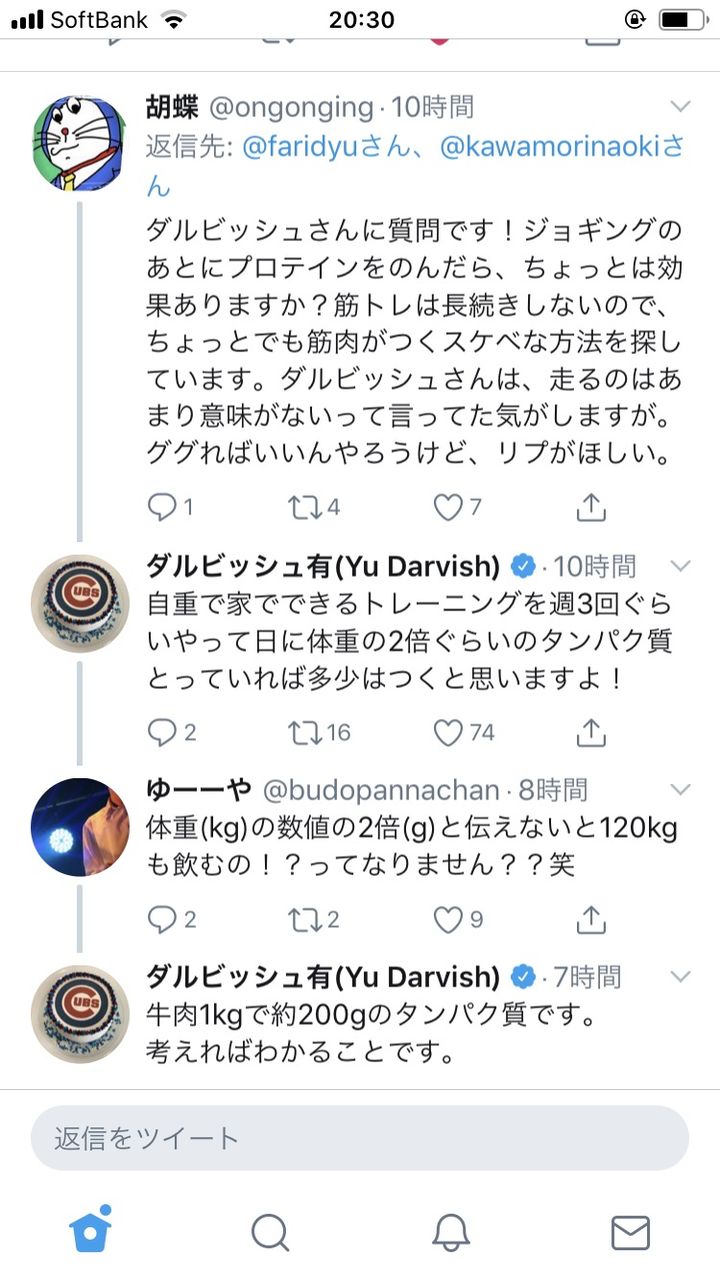Screen dimensions: 720x1280
Task: Open Direct Messages envelope tab
Action: pos(630,1232)
